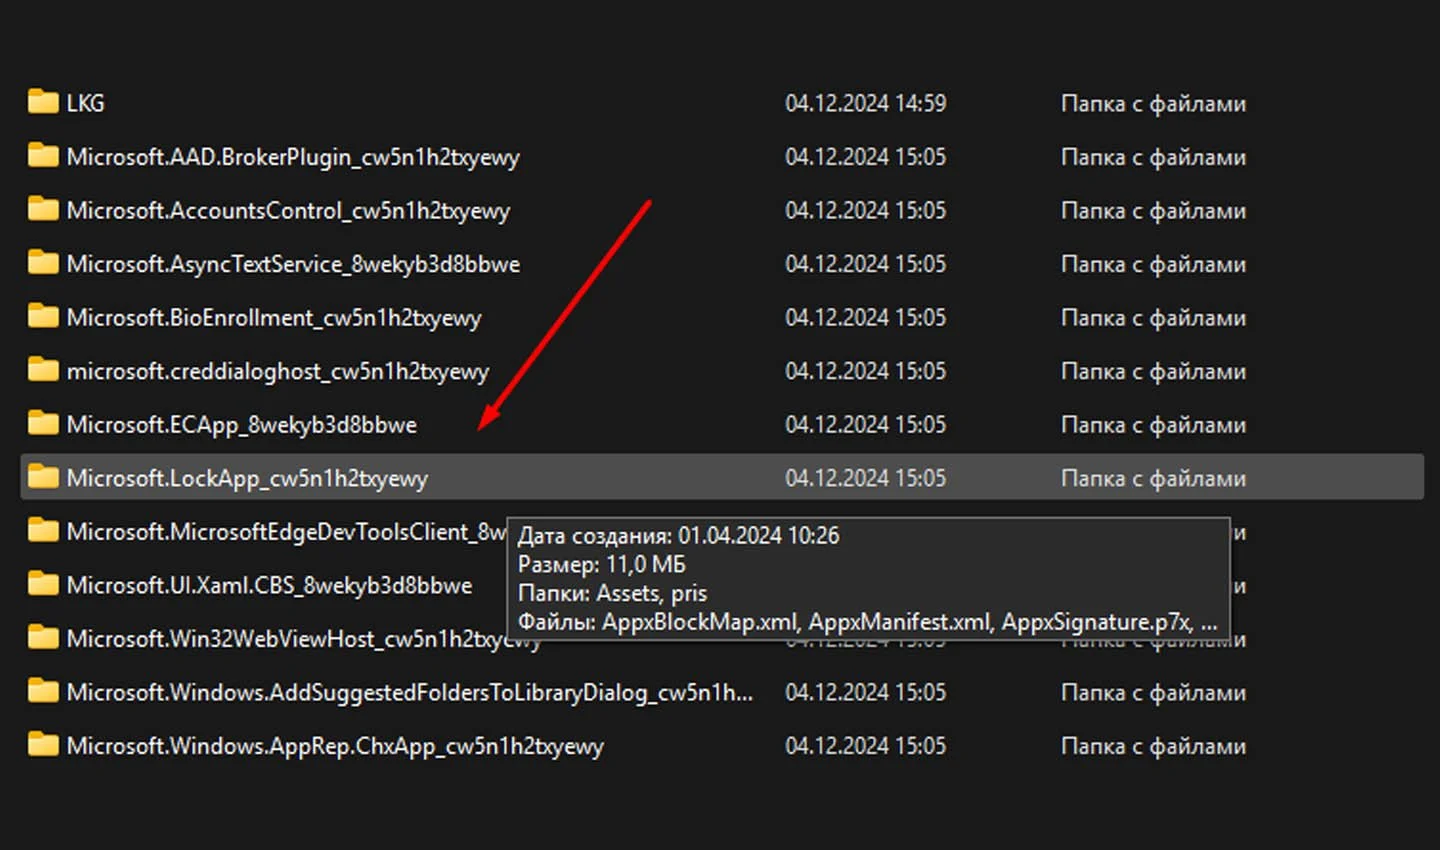Select the LKG folder name

[x=85, y=103]
